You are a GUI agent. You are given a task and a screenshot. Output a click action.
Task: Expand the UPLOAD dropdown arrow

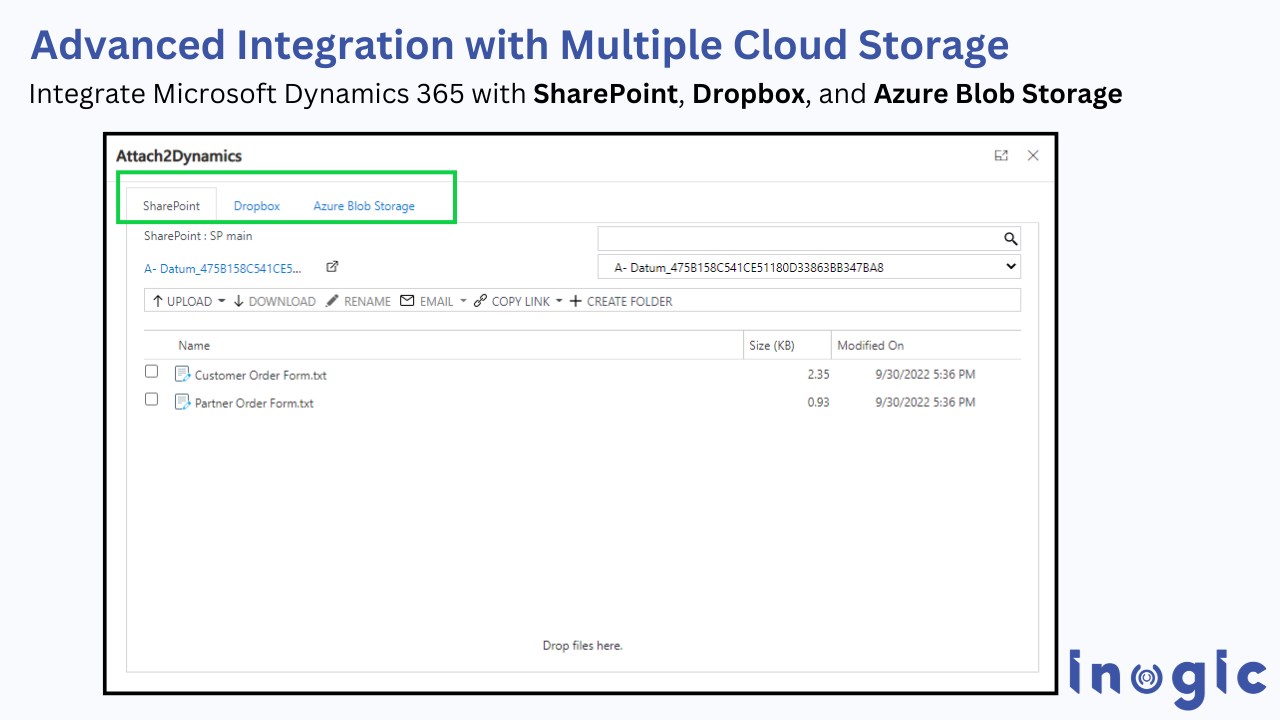point(222,301)
